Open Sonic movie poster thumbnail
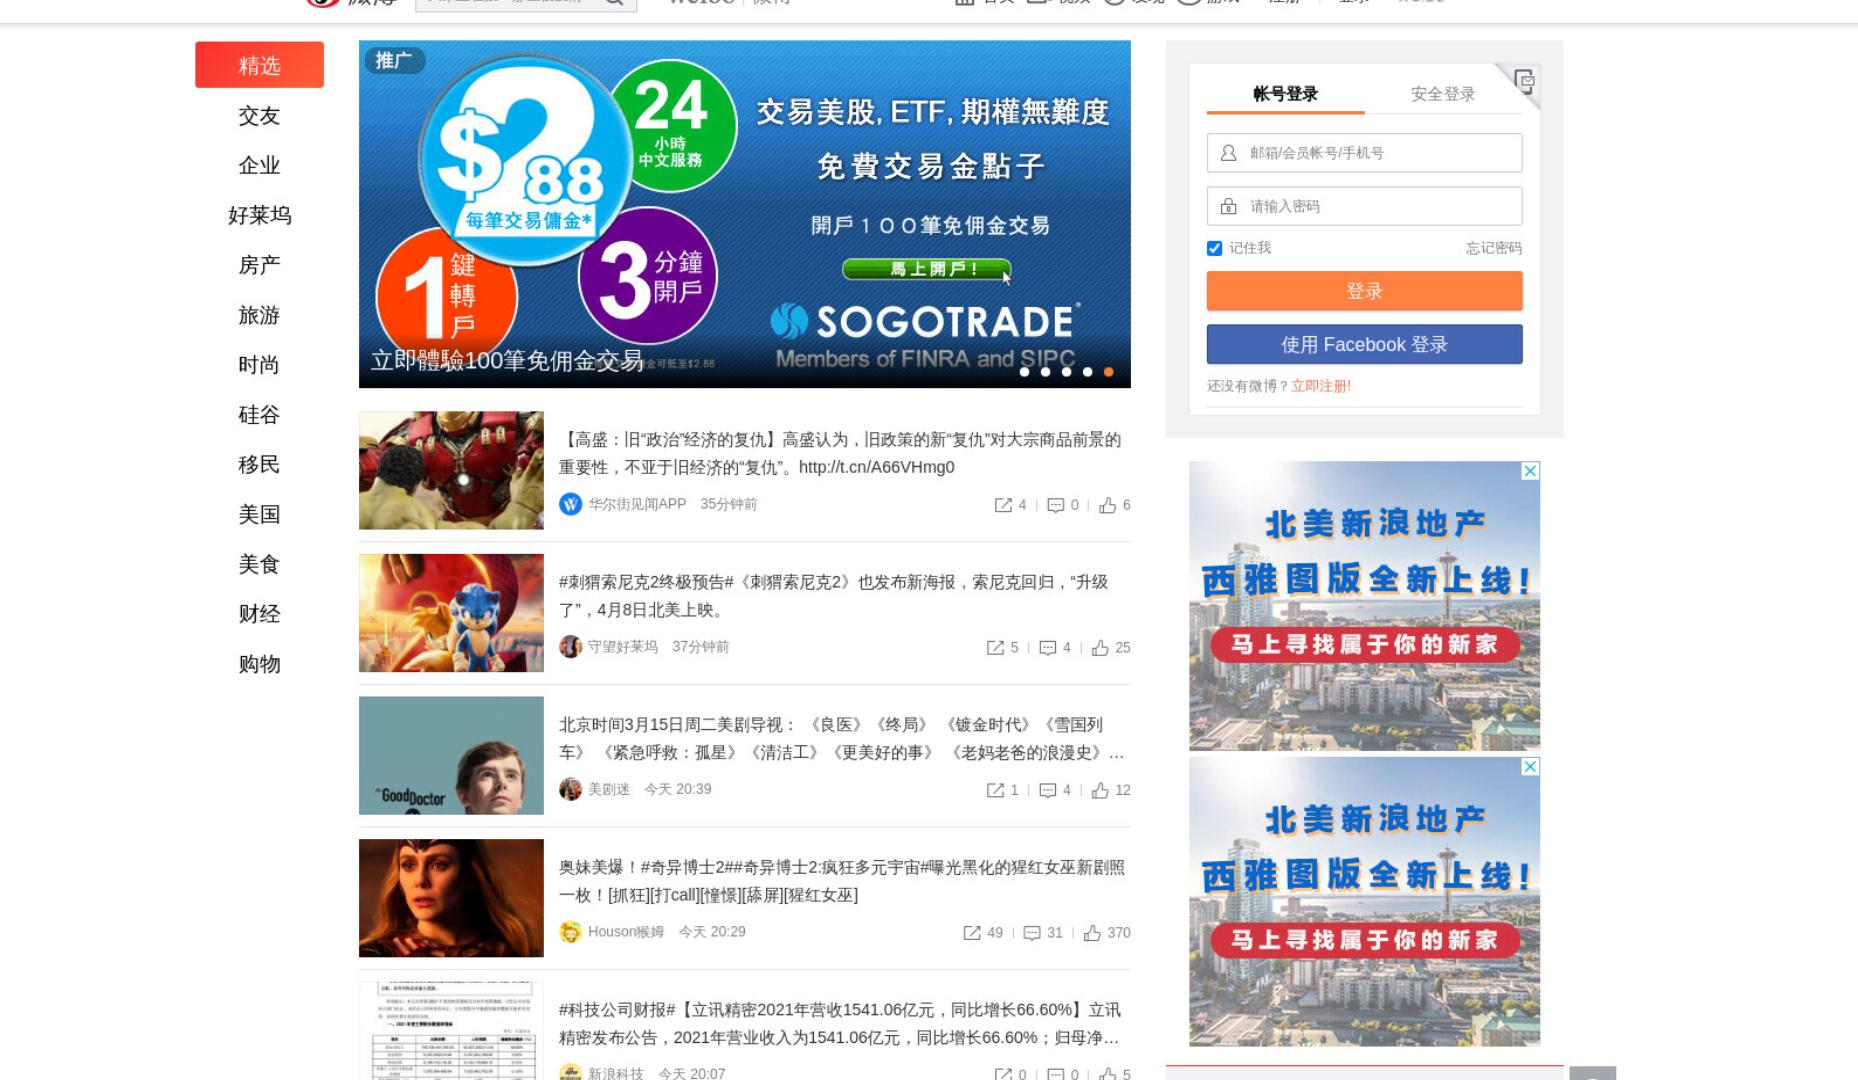The width and height of the screenshot is (1858, 1080). tap(451, 613)
